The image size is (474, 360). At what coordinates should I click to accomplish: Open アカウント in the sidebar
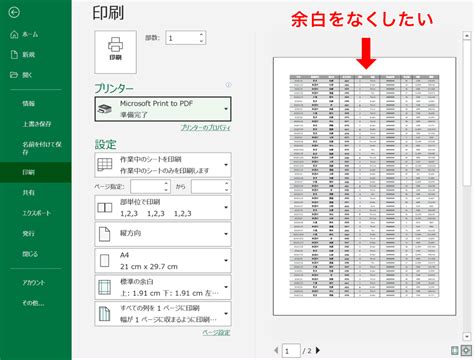(x=33, y=283)
